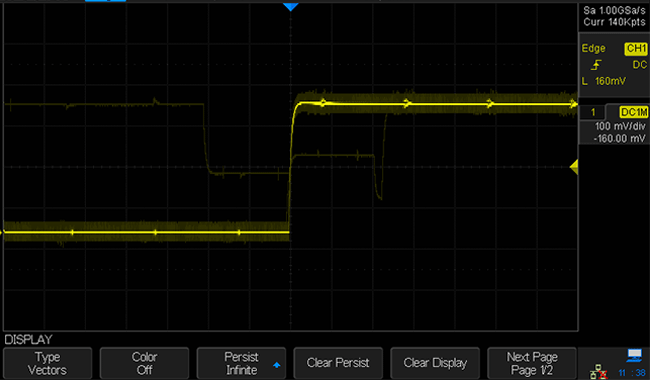The width and height of the screenshot is (650, 380).
Task: Select the Edge trigger type label
Action: pyautogui.click(x=593, y=48)
